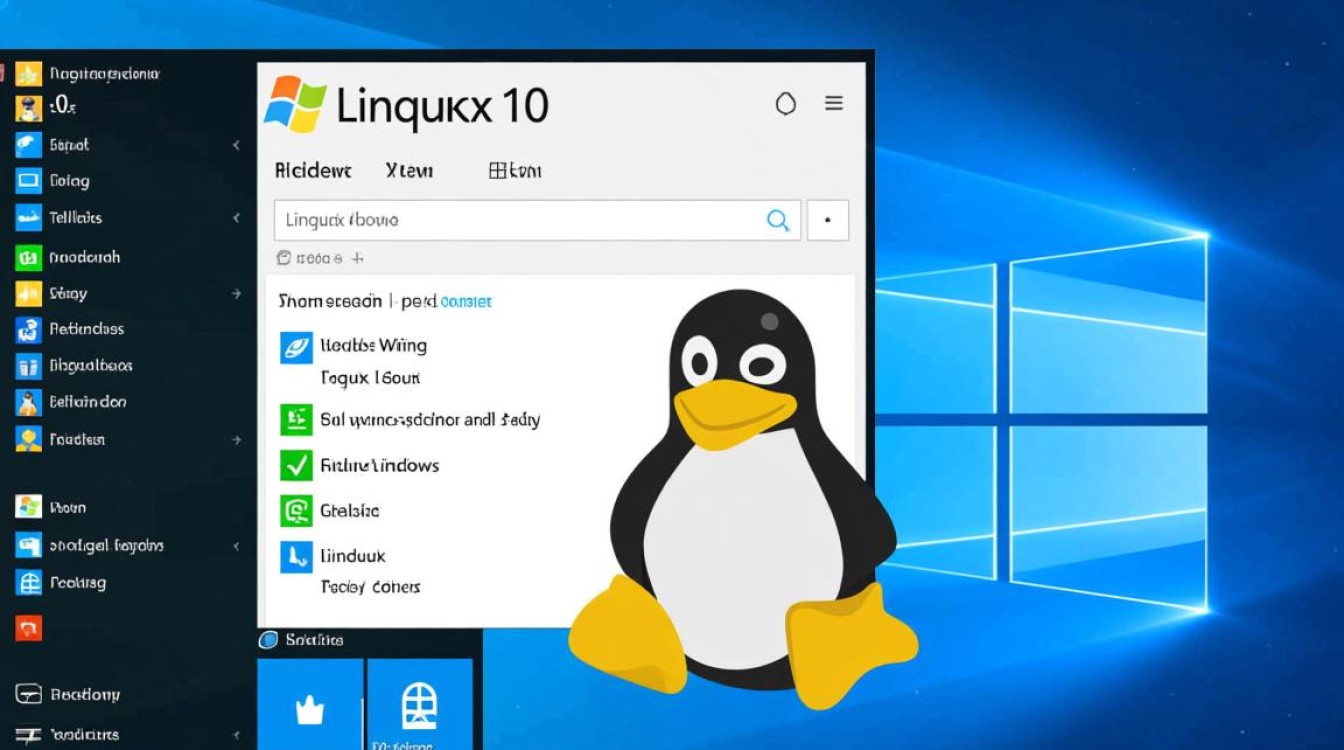Open the hamburger menu in the top right
The width and height of the screenshot is (1344, 750).
(x=834, y=103)
